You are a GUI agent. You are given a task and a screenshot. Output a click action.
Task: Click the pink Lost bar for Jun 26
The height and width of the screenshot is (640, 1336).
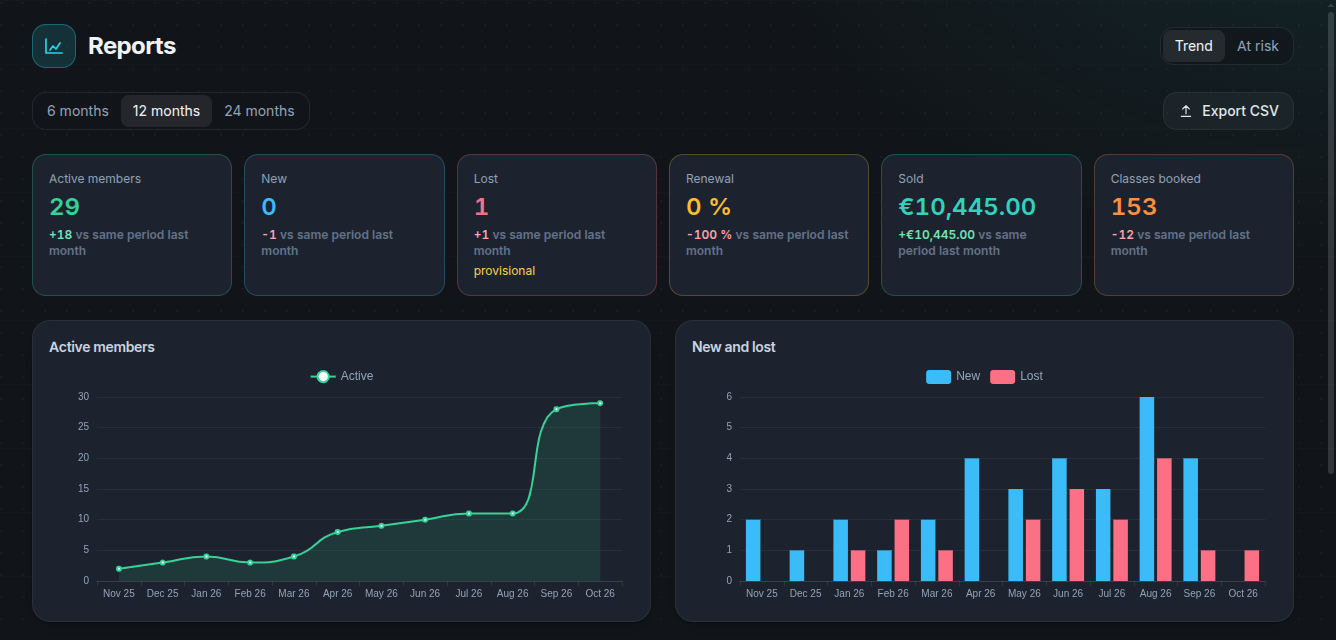[1077, 535]
